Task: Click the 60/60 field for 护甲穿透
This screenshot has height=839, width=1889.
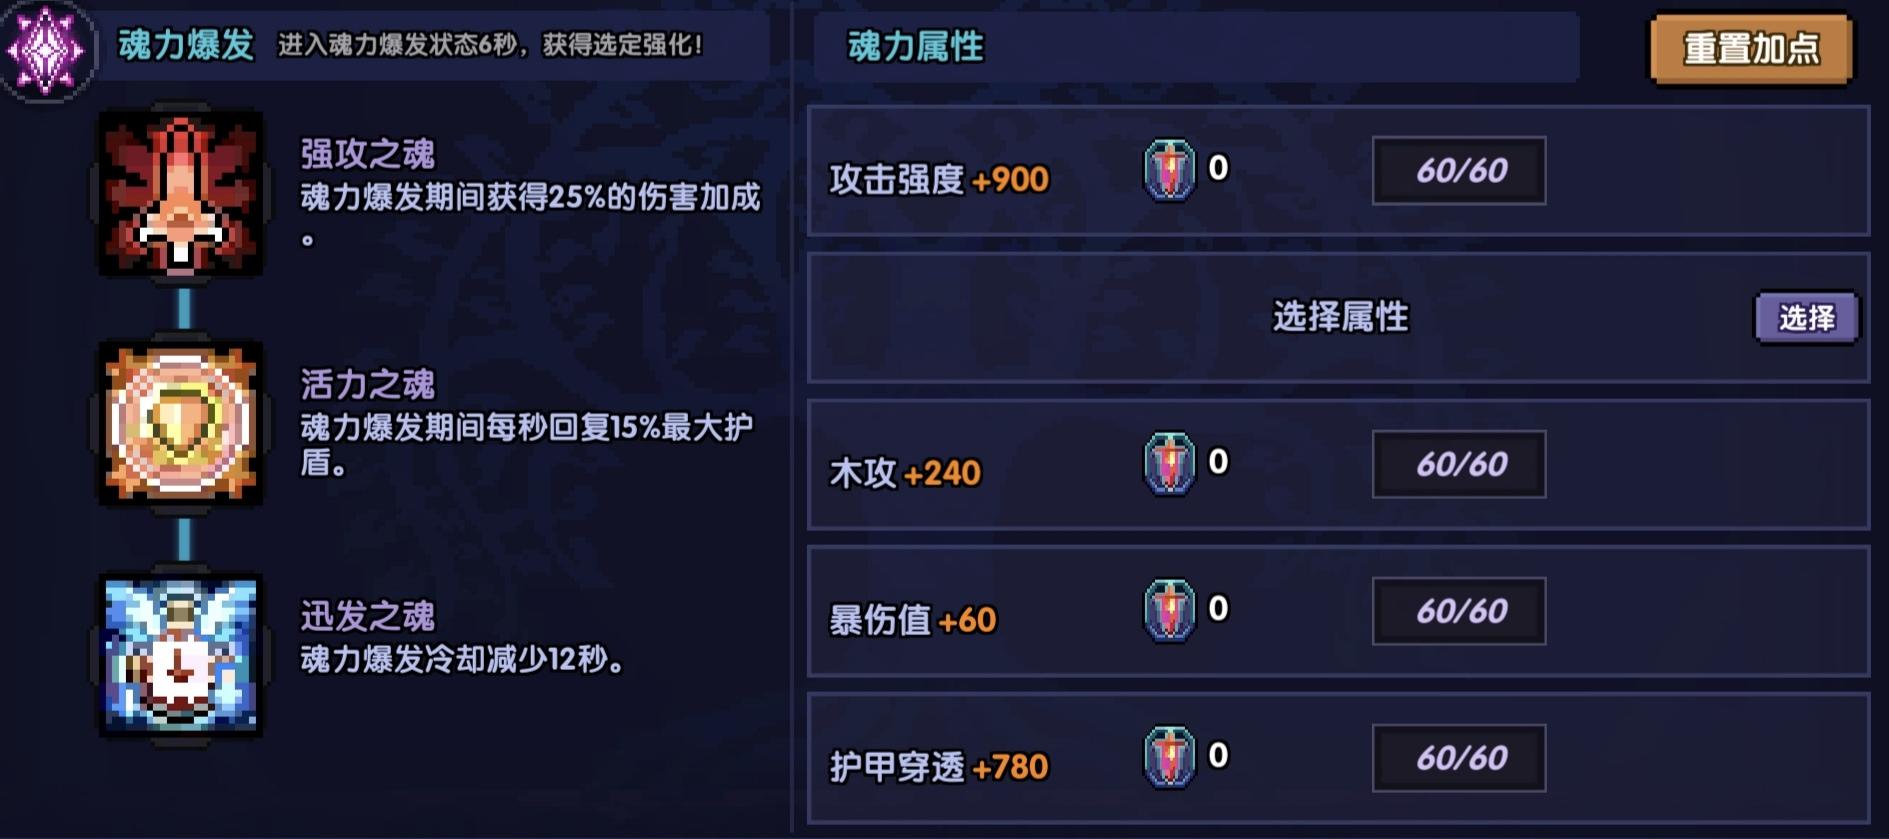Action: 1459,759
